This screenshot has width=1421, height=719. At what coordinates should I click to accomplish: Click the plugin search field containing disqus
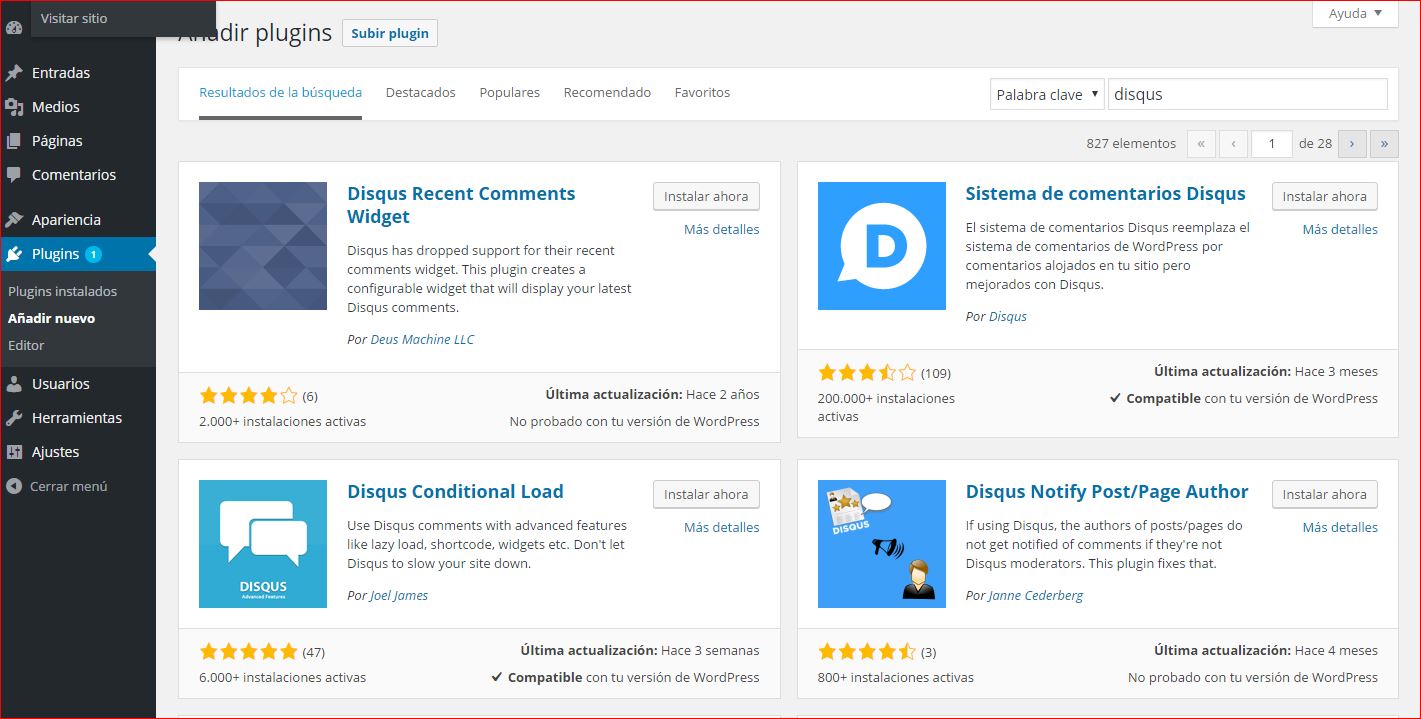pyautogui.click(x=1248, y=94)
